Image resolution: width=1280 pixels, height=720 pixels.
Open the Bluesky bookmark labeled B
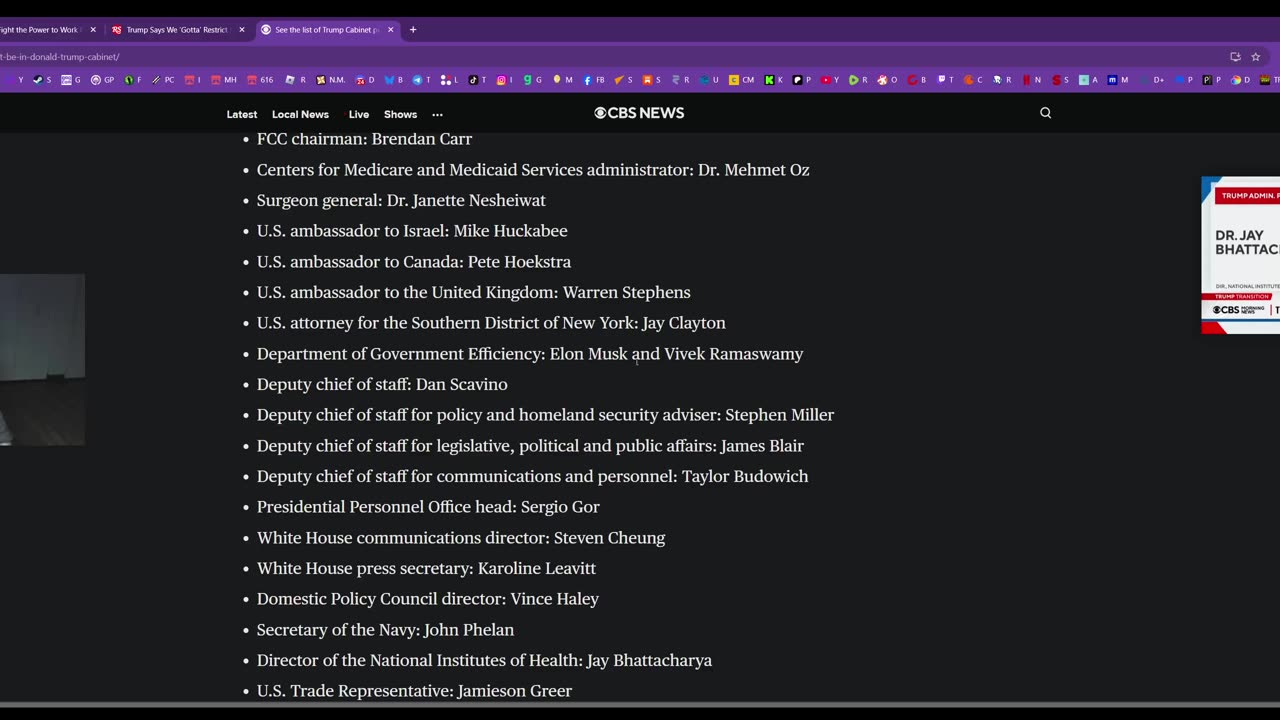[394, 80]
